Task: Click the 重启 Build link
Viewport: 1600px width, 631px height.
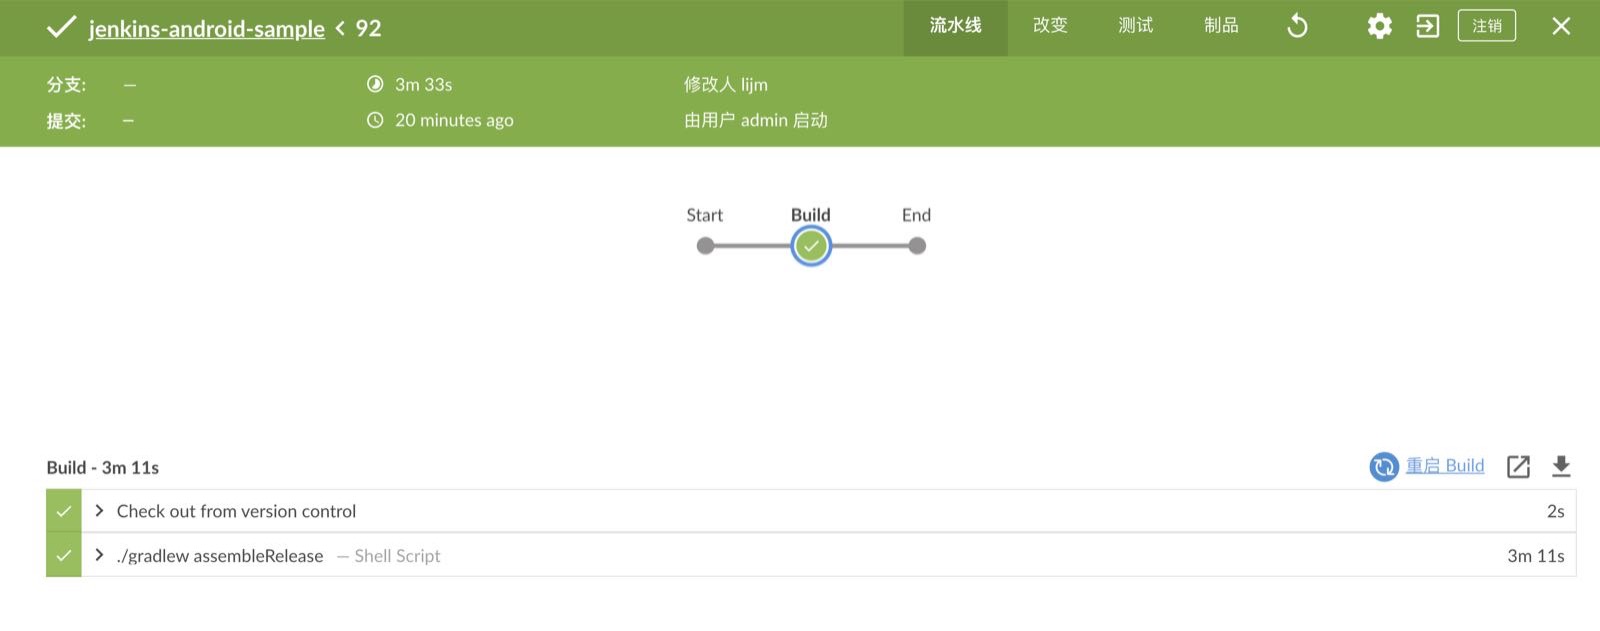Action: pos(1444,466)
